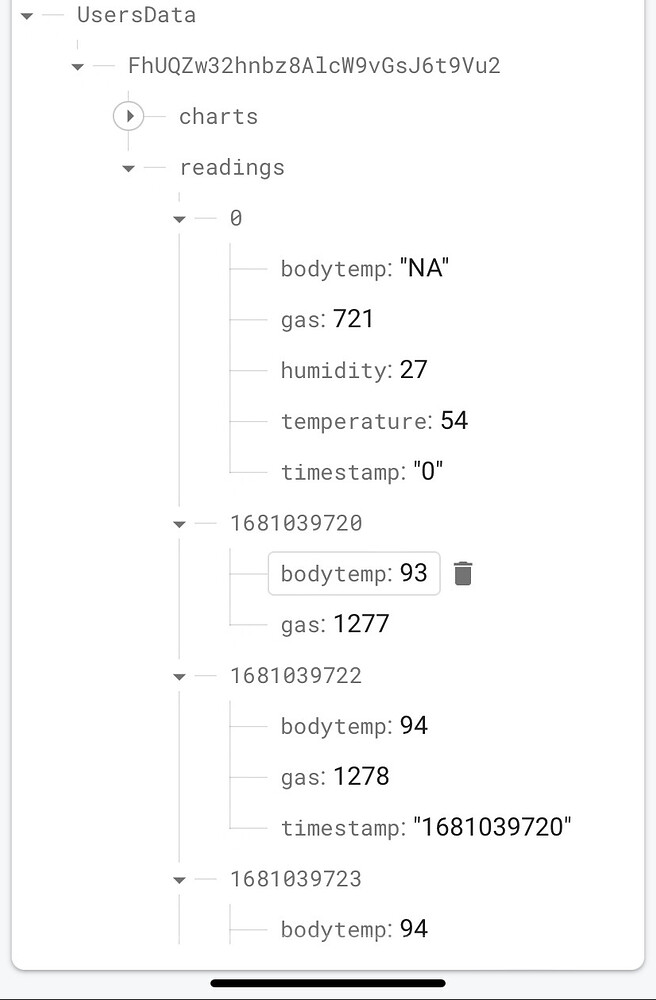656x1000 pixels.
Task: Tap the home indicator bar at screen bottom
Action: click(328, 983)
